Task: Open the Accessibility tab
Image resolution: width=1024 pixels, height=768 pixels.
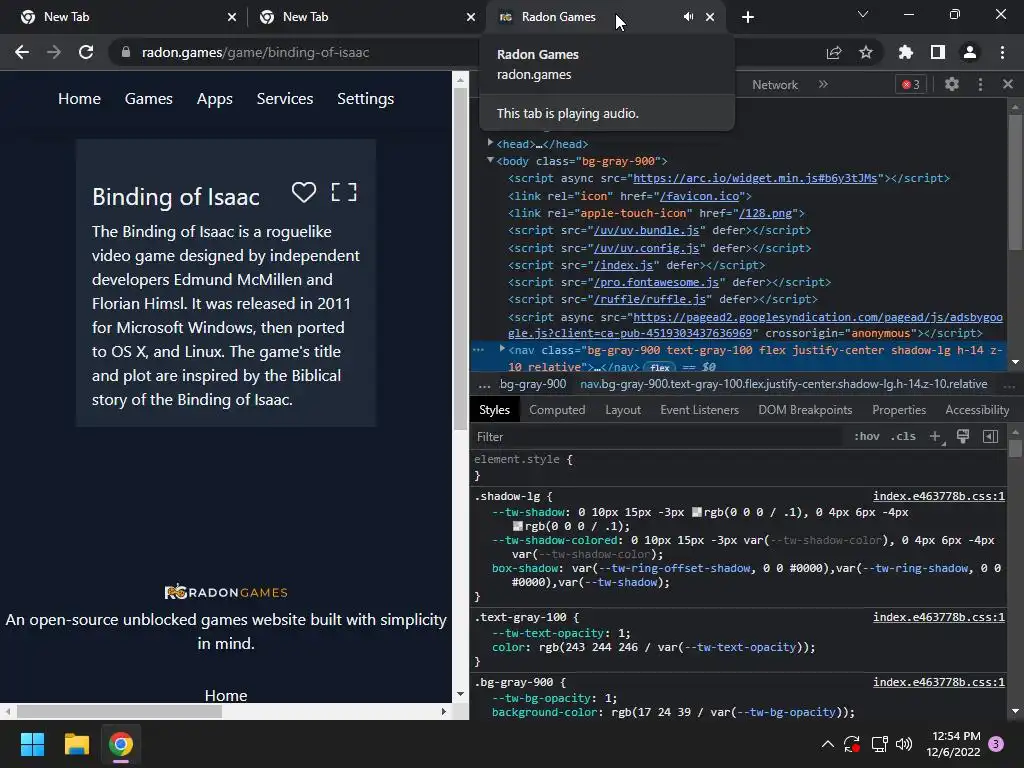Action: 977,409
